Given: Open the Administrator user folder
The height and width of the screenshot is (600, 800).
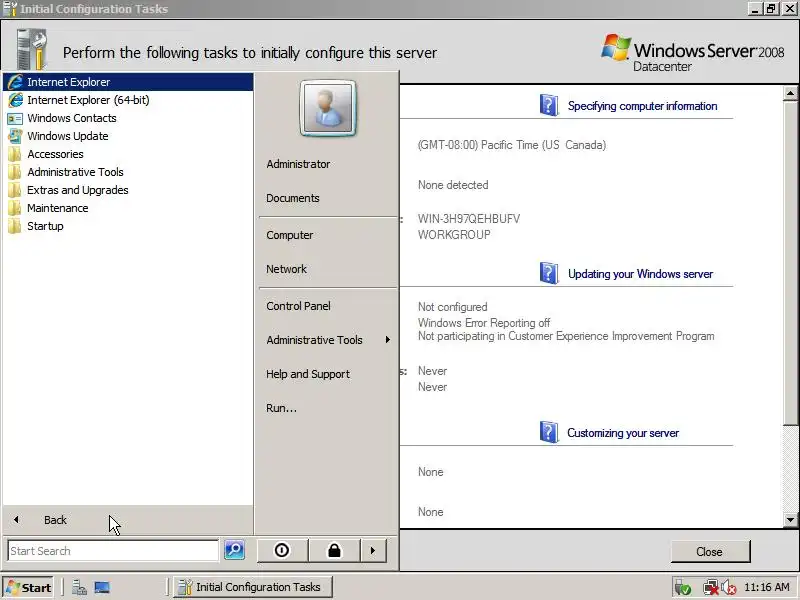Looking at the screenshot, I should point(298,164).
